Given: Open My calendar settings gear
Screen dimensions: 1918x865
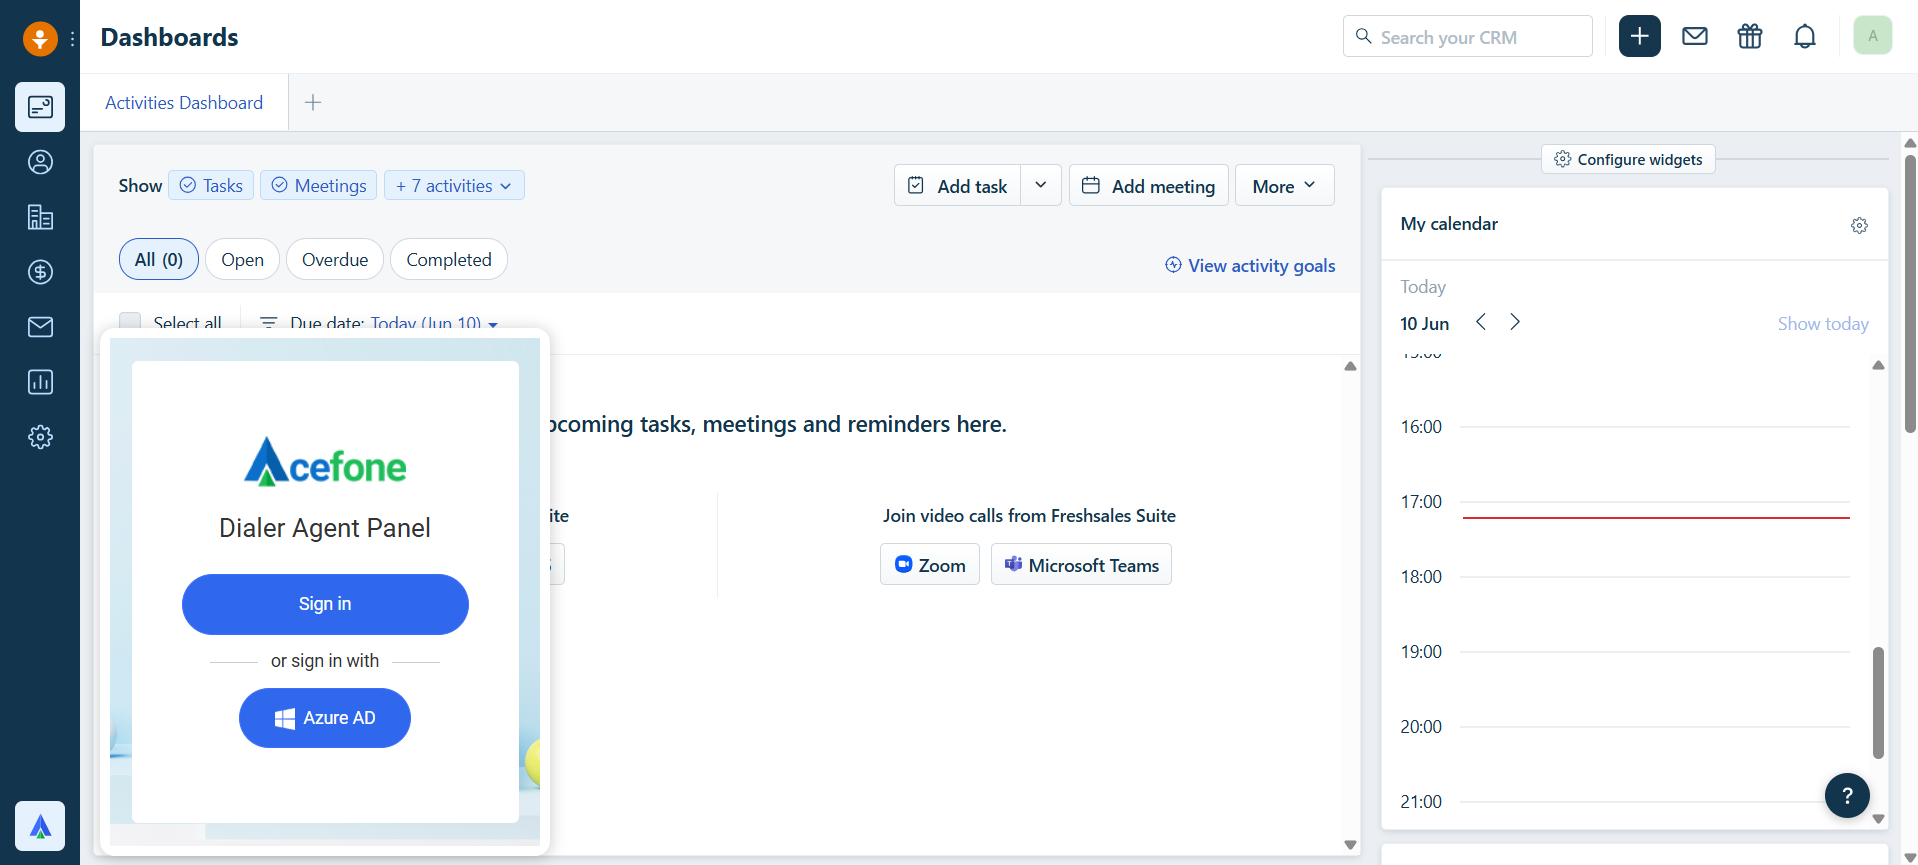Looking at the screenshot, I should [x=1859, y=225].
